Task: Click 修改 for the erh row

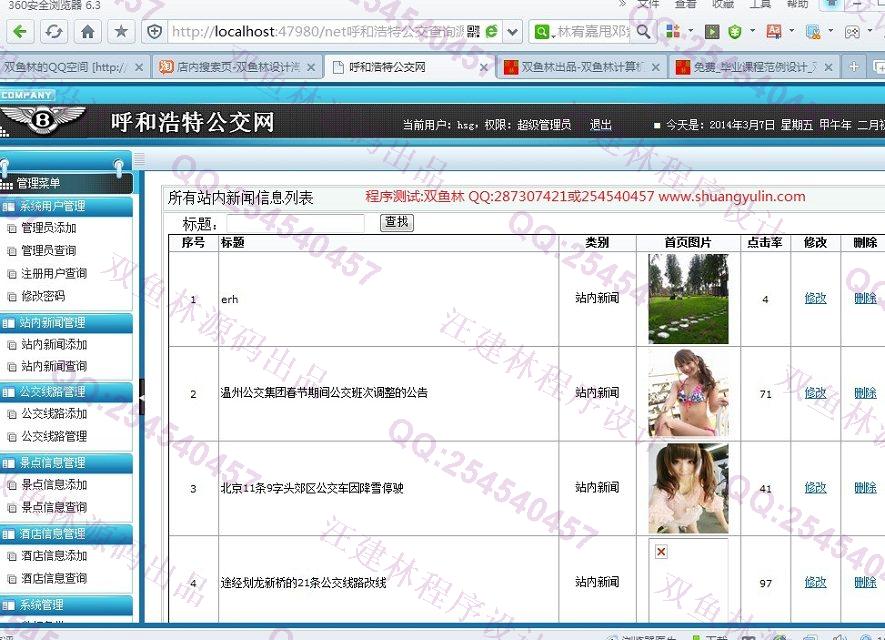Action: pyautogui.click(x=816, y=298)
